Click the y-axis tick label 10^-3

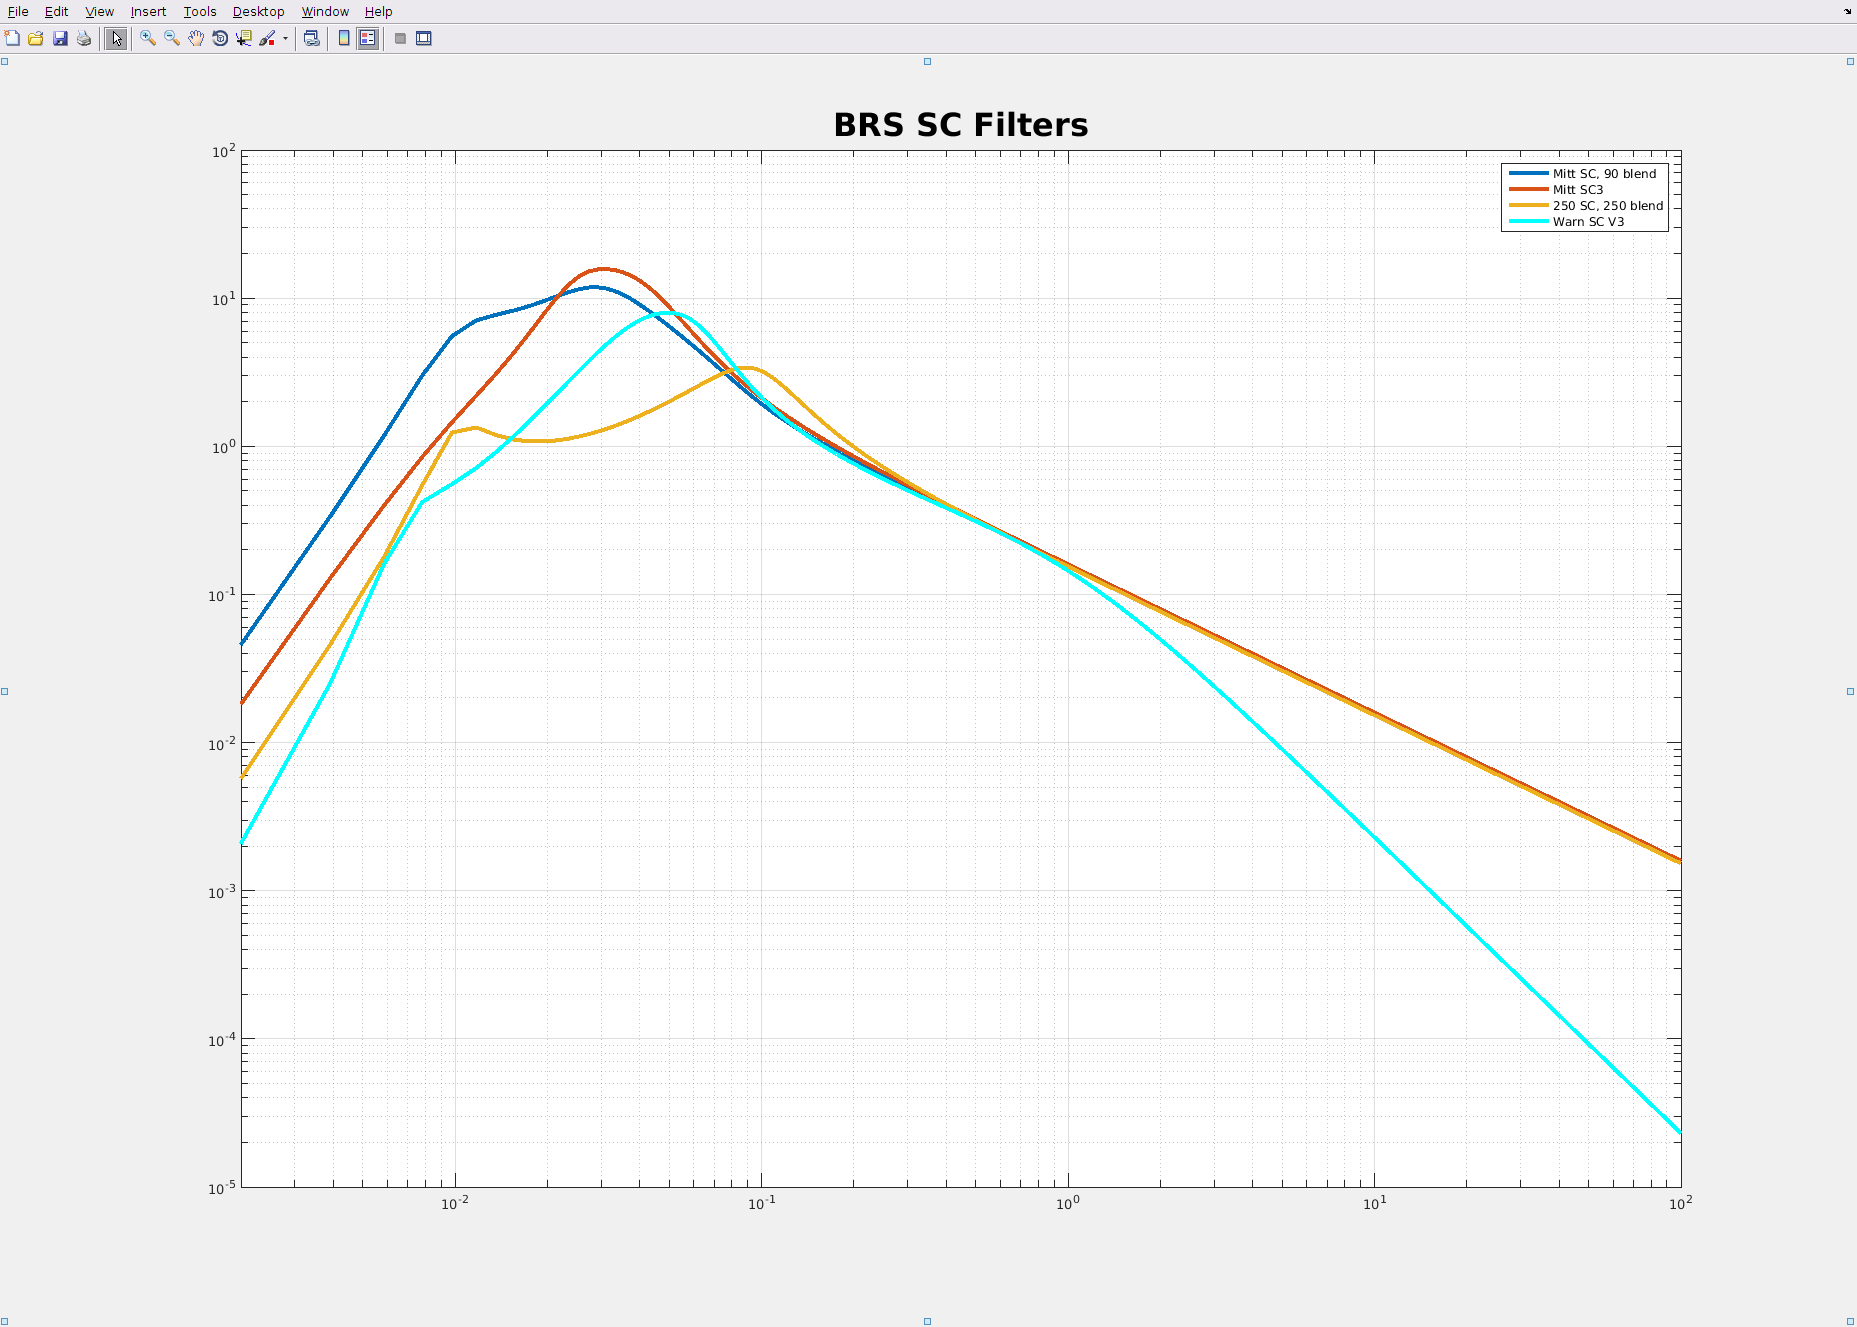click(x=222, y=891)
